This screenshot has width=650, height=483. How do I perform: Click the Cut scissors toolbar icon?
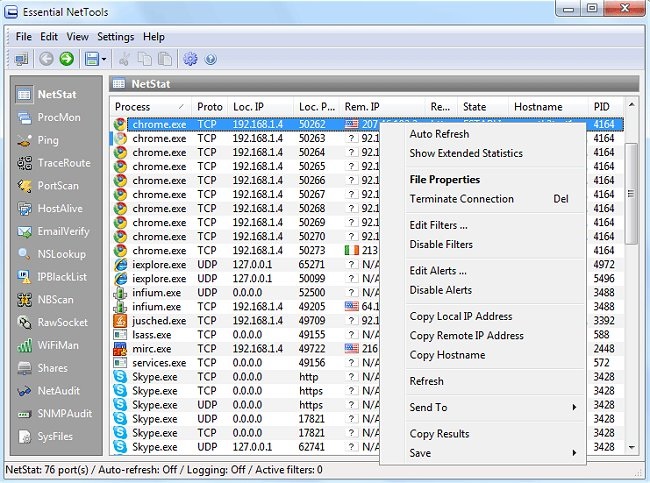click(124, 59)
